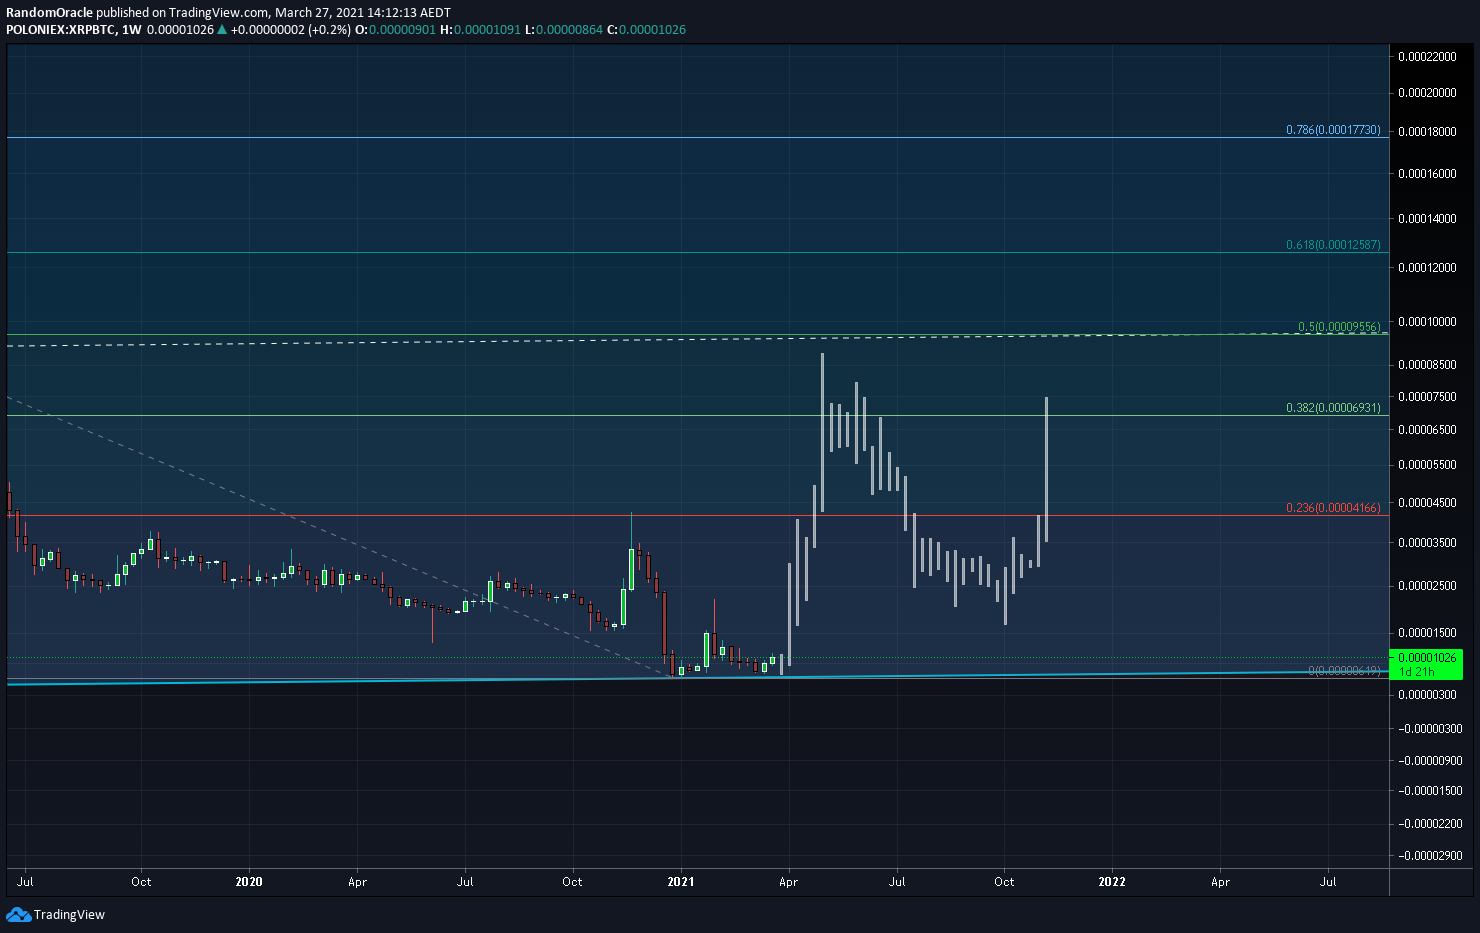The image size is (1480, 933).
Task: Click the 0.00002500 price axis label
Action: click(1427, 585)
